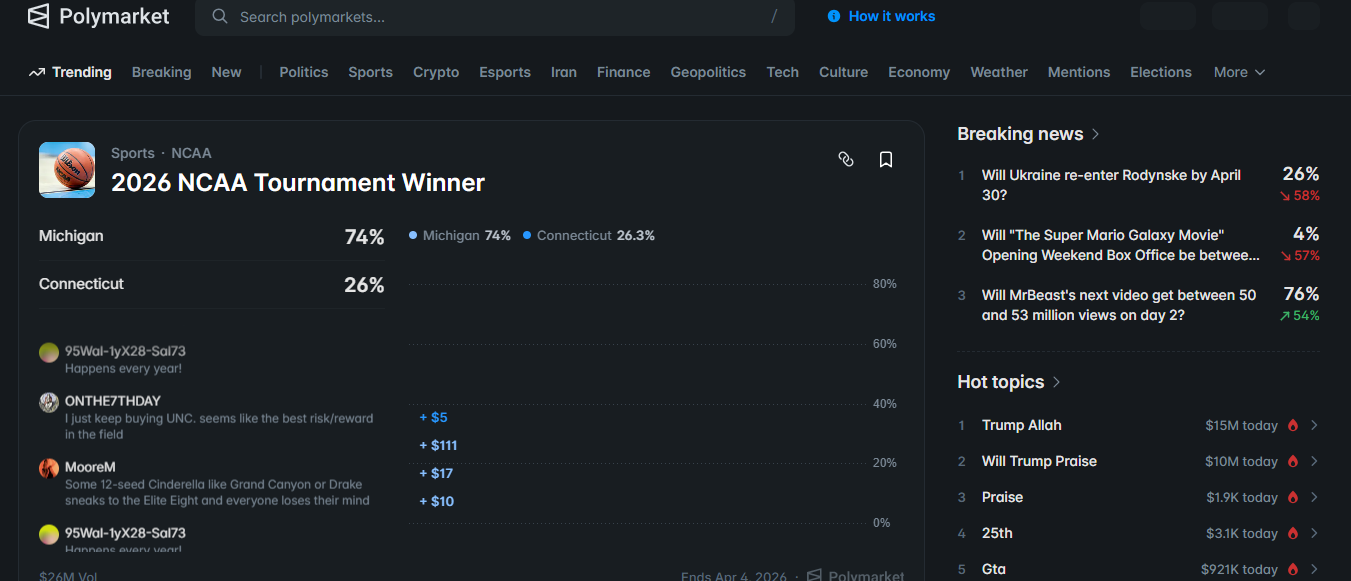Click the search polymarkets field
This screenshot has width=1351, height=581.
click(495, 17)
